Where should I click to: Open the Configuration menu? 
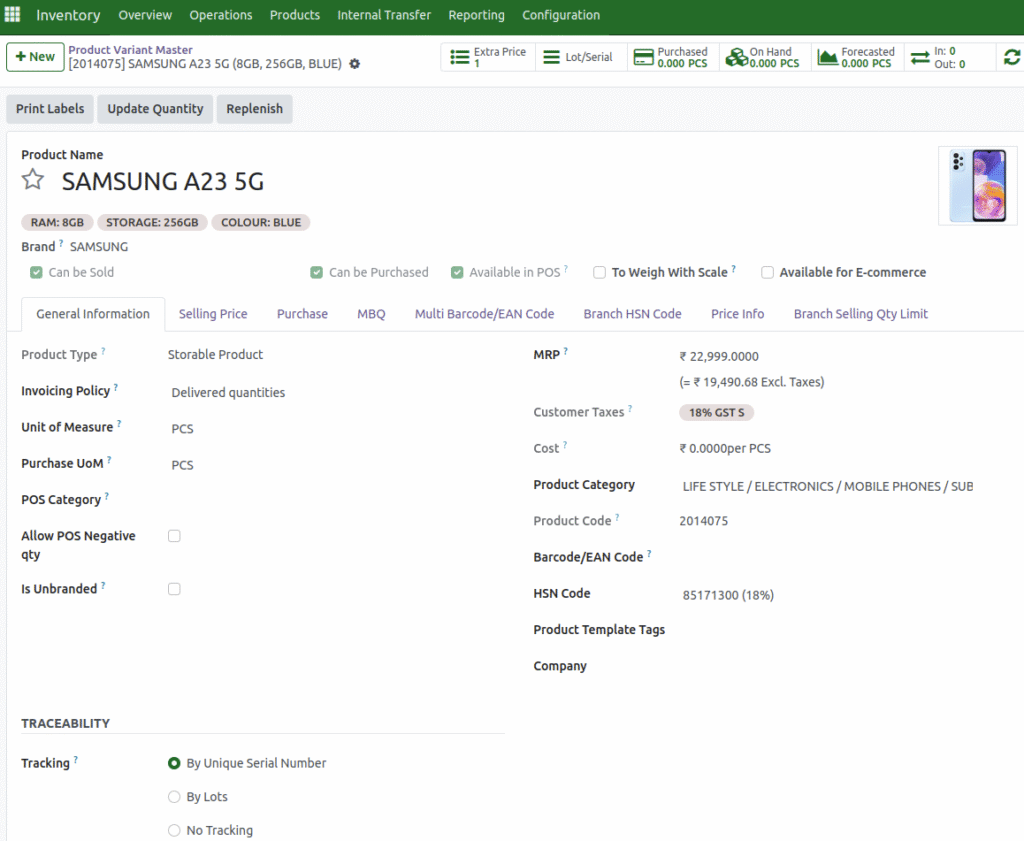point(561,15)
